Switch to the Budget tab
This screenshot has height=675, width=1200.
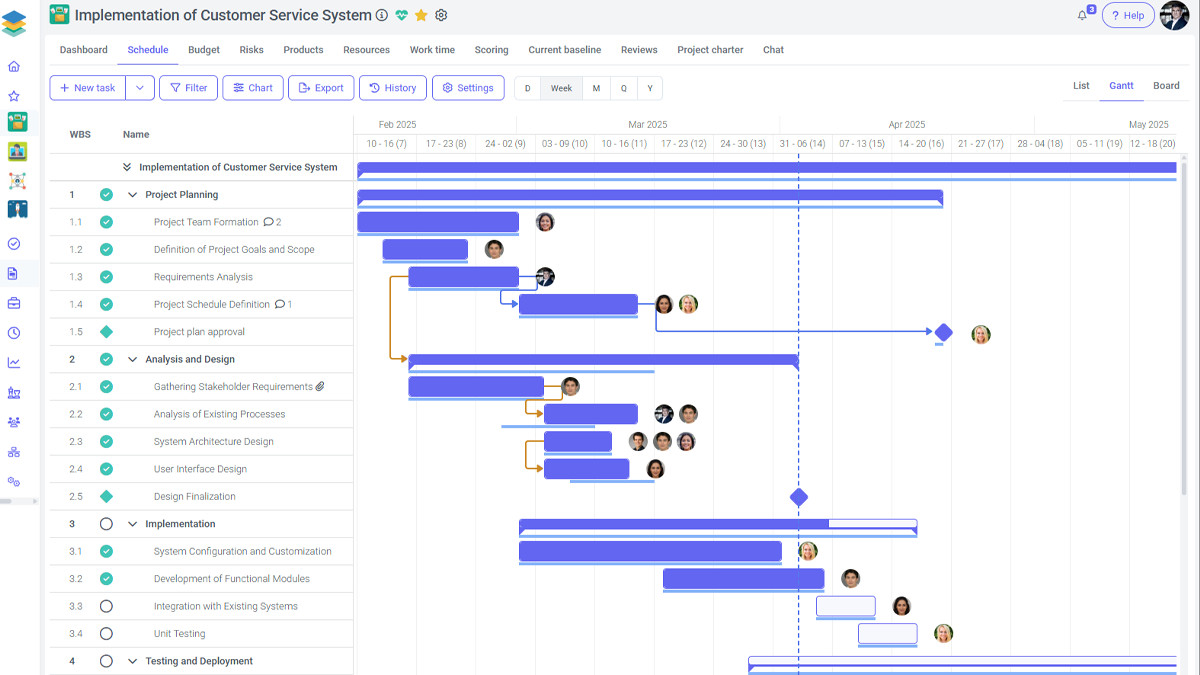(204, 50)
